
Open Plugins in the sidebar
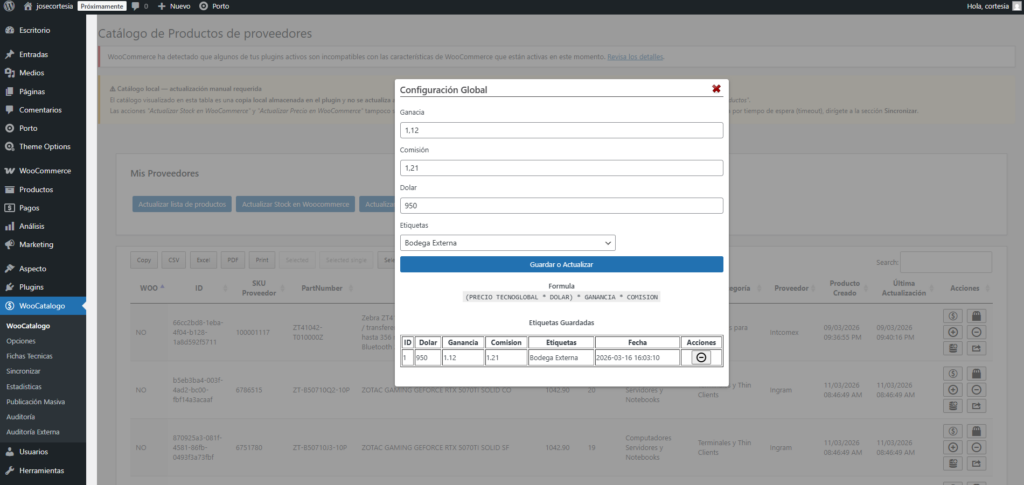[32, 287]
